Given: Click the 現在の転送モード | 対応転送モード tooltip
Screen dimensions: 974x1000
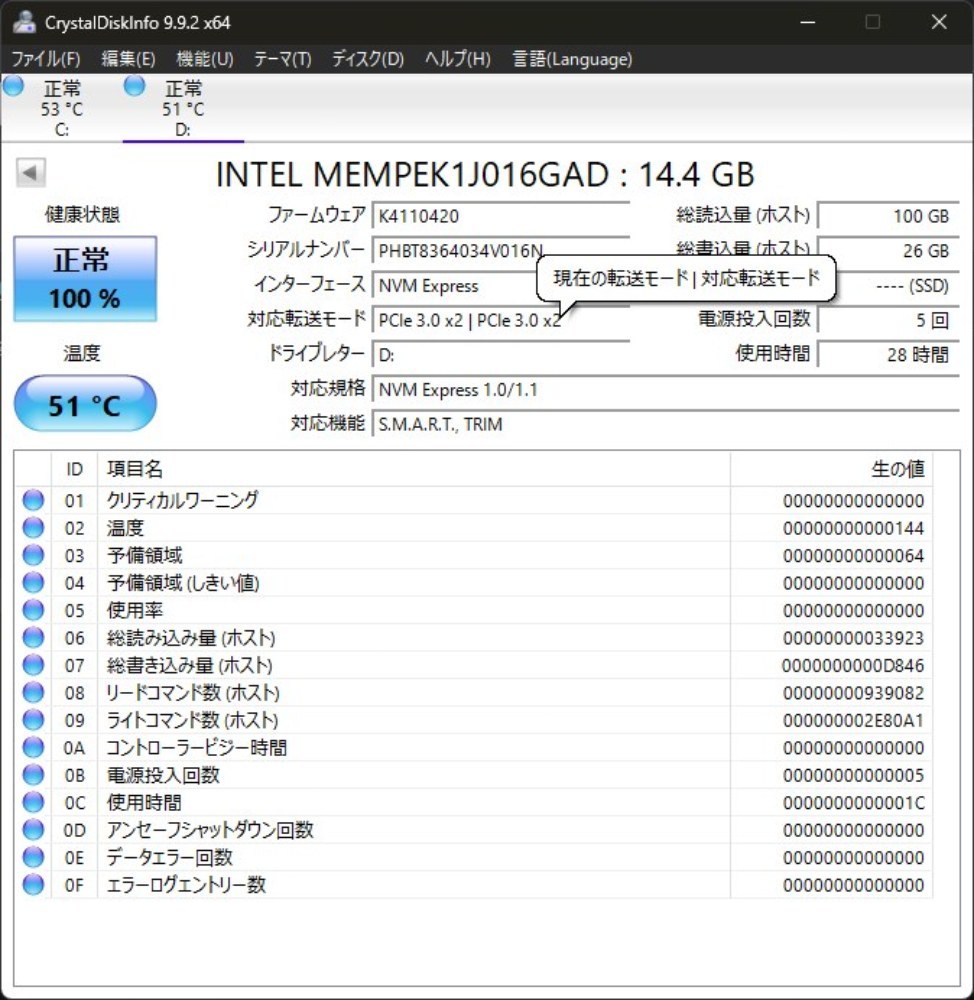Looking at the screenshot, I should (686, 278).
